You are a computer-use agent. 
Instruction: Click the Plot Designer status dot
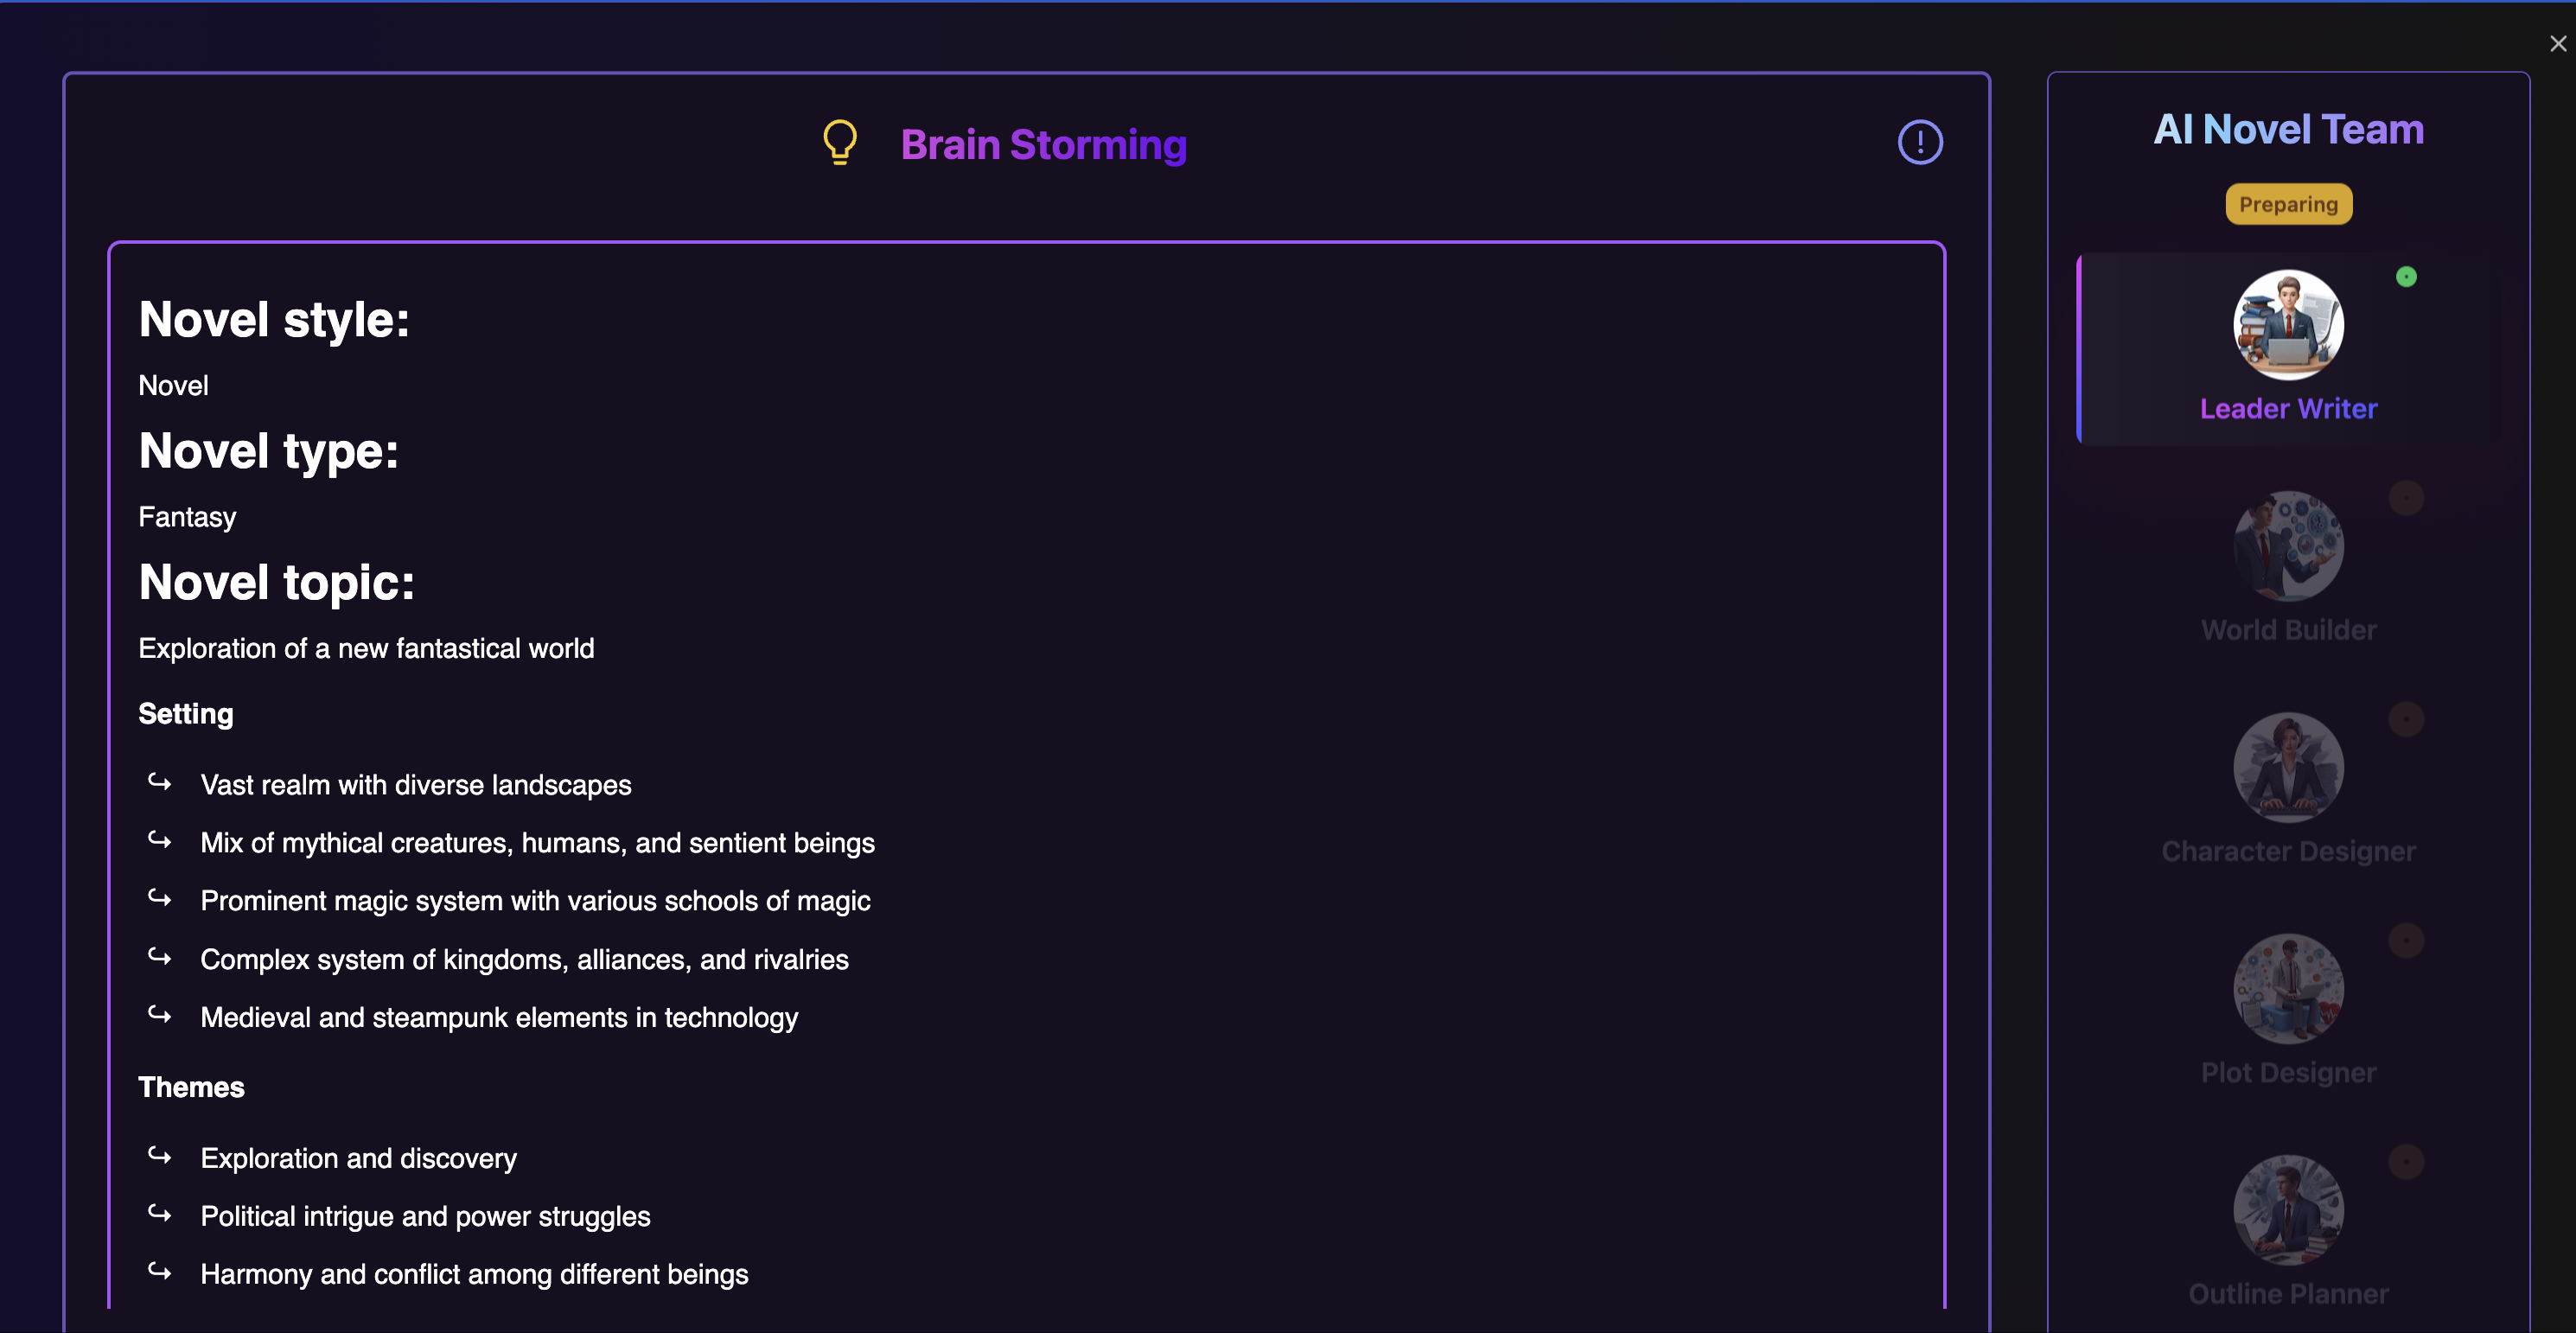pos(2406,940)
